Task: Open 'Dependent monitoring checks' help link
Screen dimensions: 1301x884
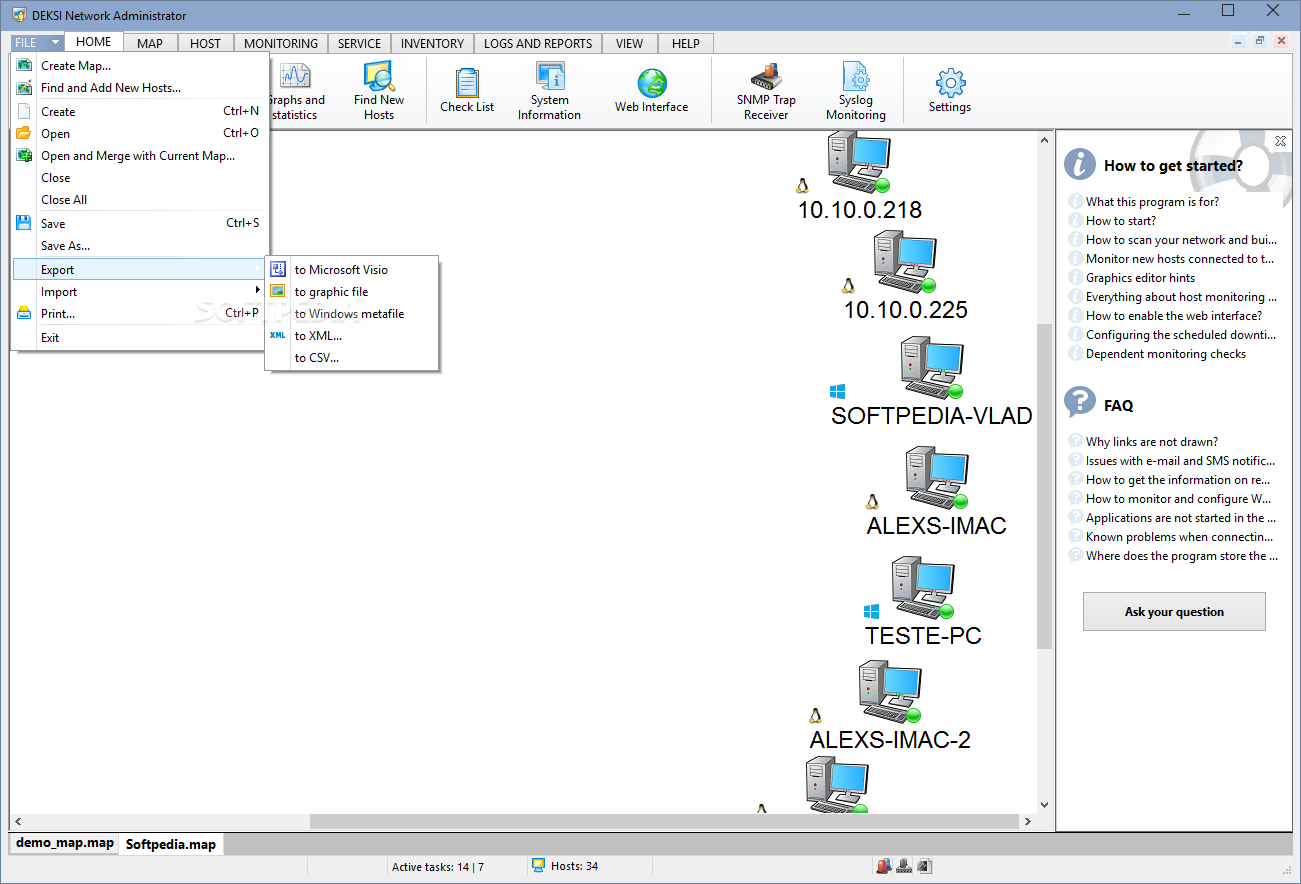Action: click(1166, 354)
